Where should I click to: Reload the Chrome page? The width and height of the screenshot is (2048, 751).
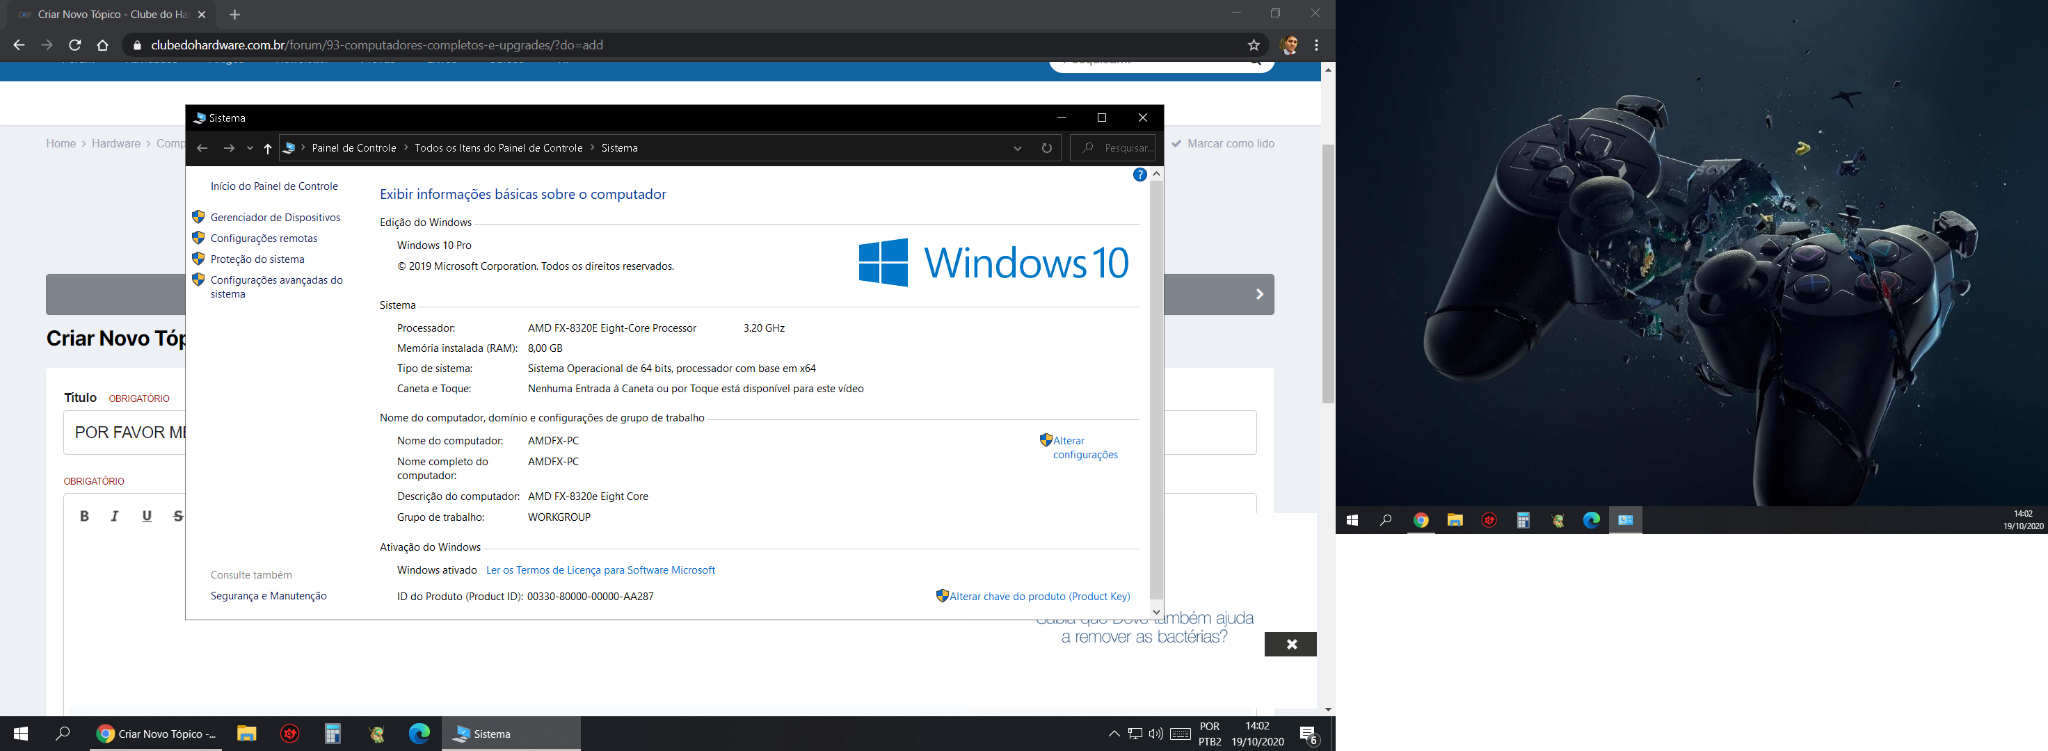pos(75,45)
